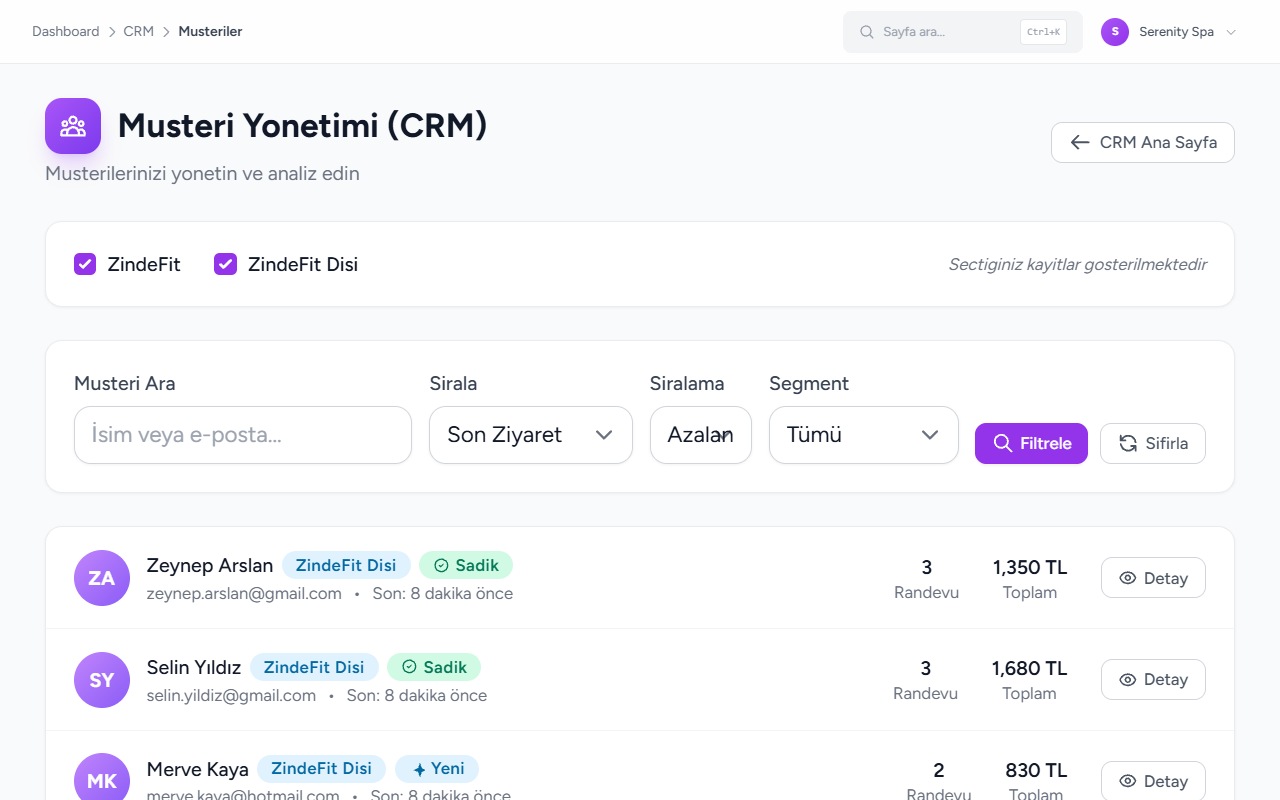Click the 830 TL total
Image resolution: width=1280 pixels, height=800 pixels.
pos(1036,770)
